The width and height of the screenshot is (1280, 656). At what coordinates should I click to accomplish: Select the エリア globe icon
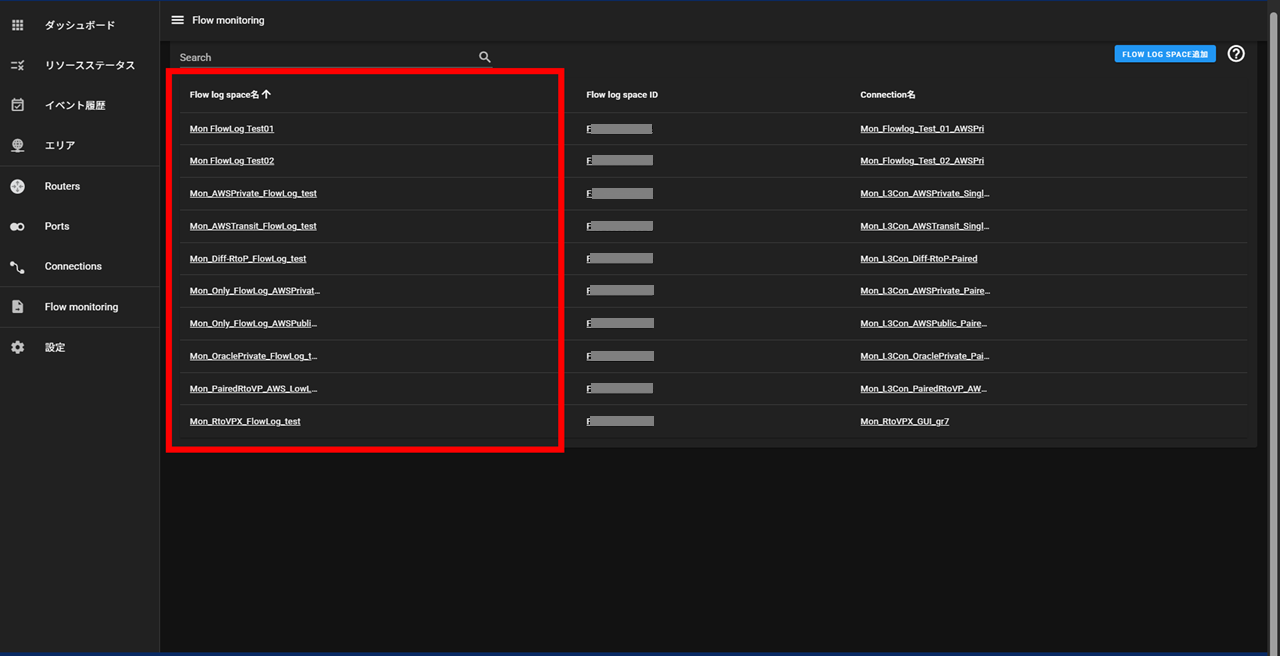17,145
